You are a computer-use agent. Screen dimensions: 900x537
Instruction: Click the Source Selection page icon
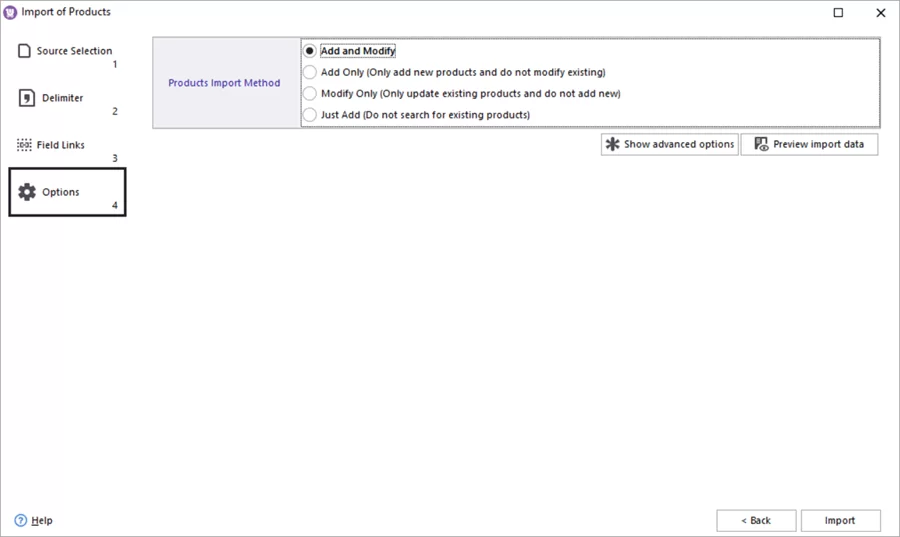coord(25,51)
